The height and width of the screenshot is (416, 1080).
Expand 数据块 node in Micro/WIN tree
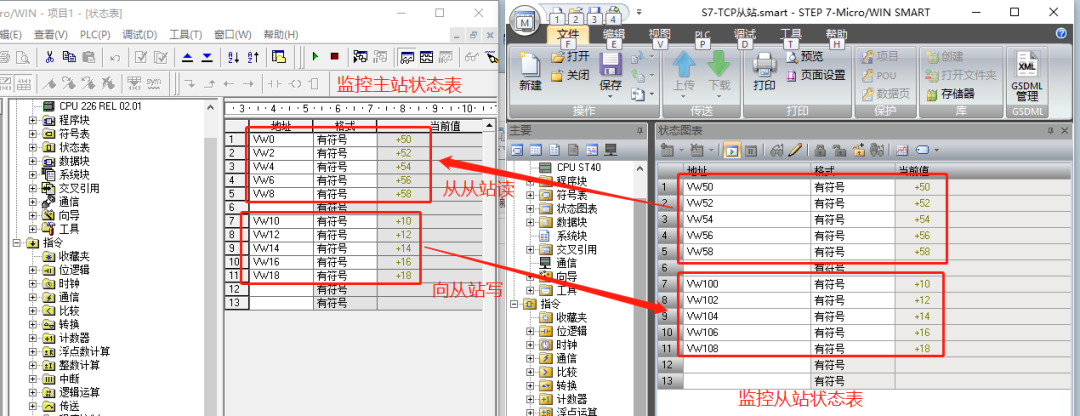point(32,160)
